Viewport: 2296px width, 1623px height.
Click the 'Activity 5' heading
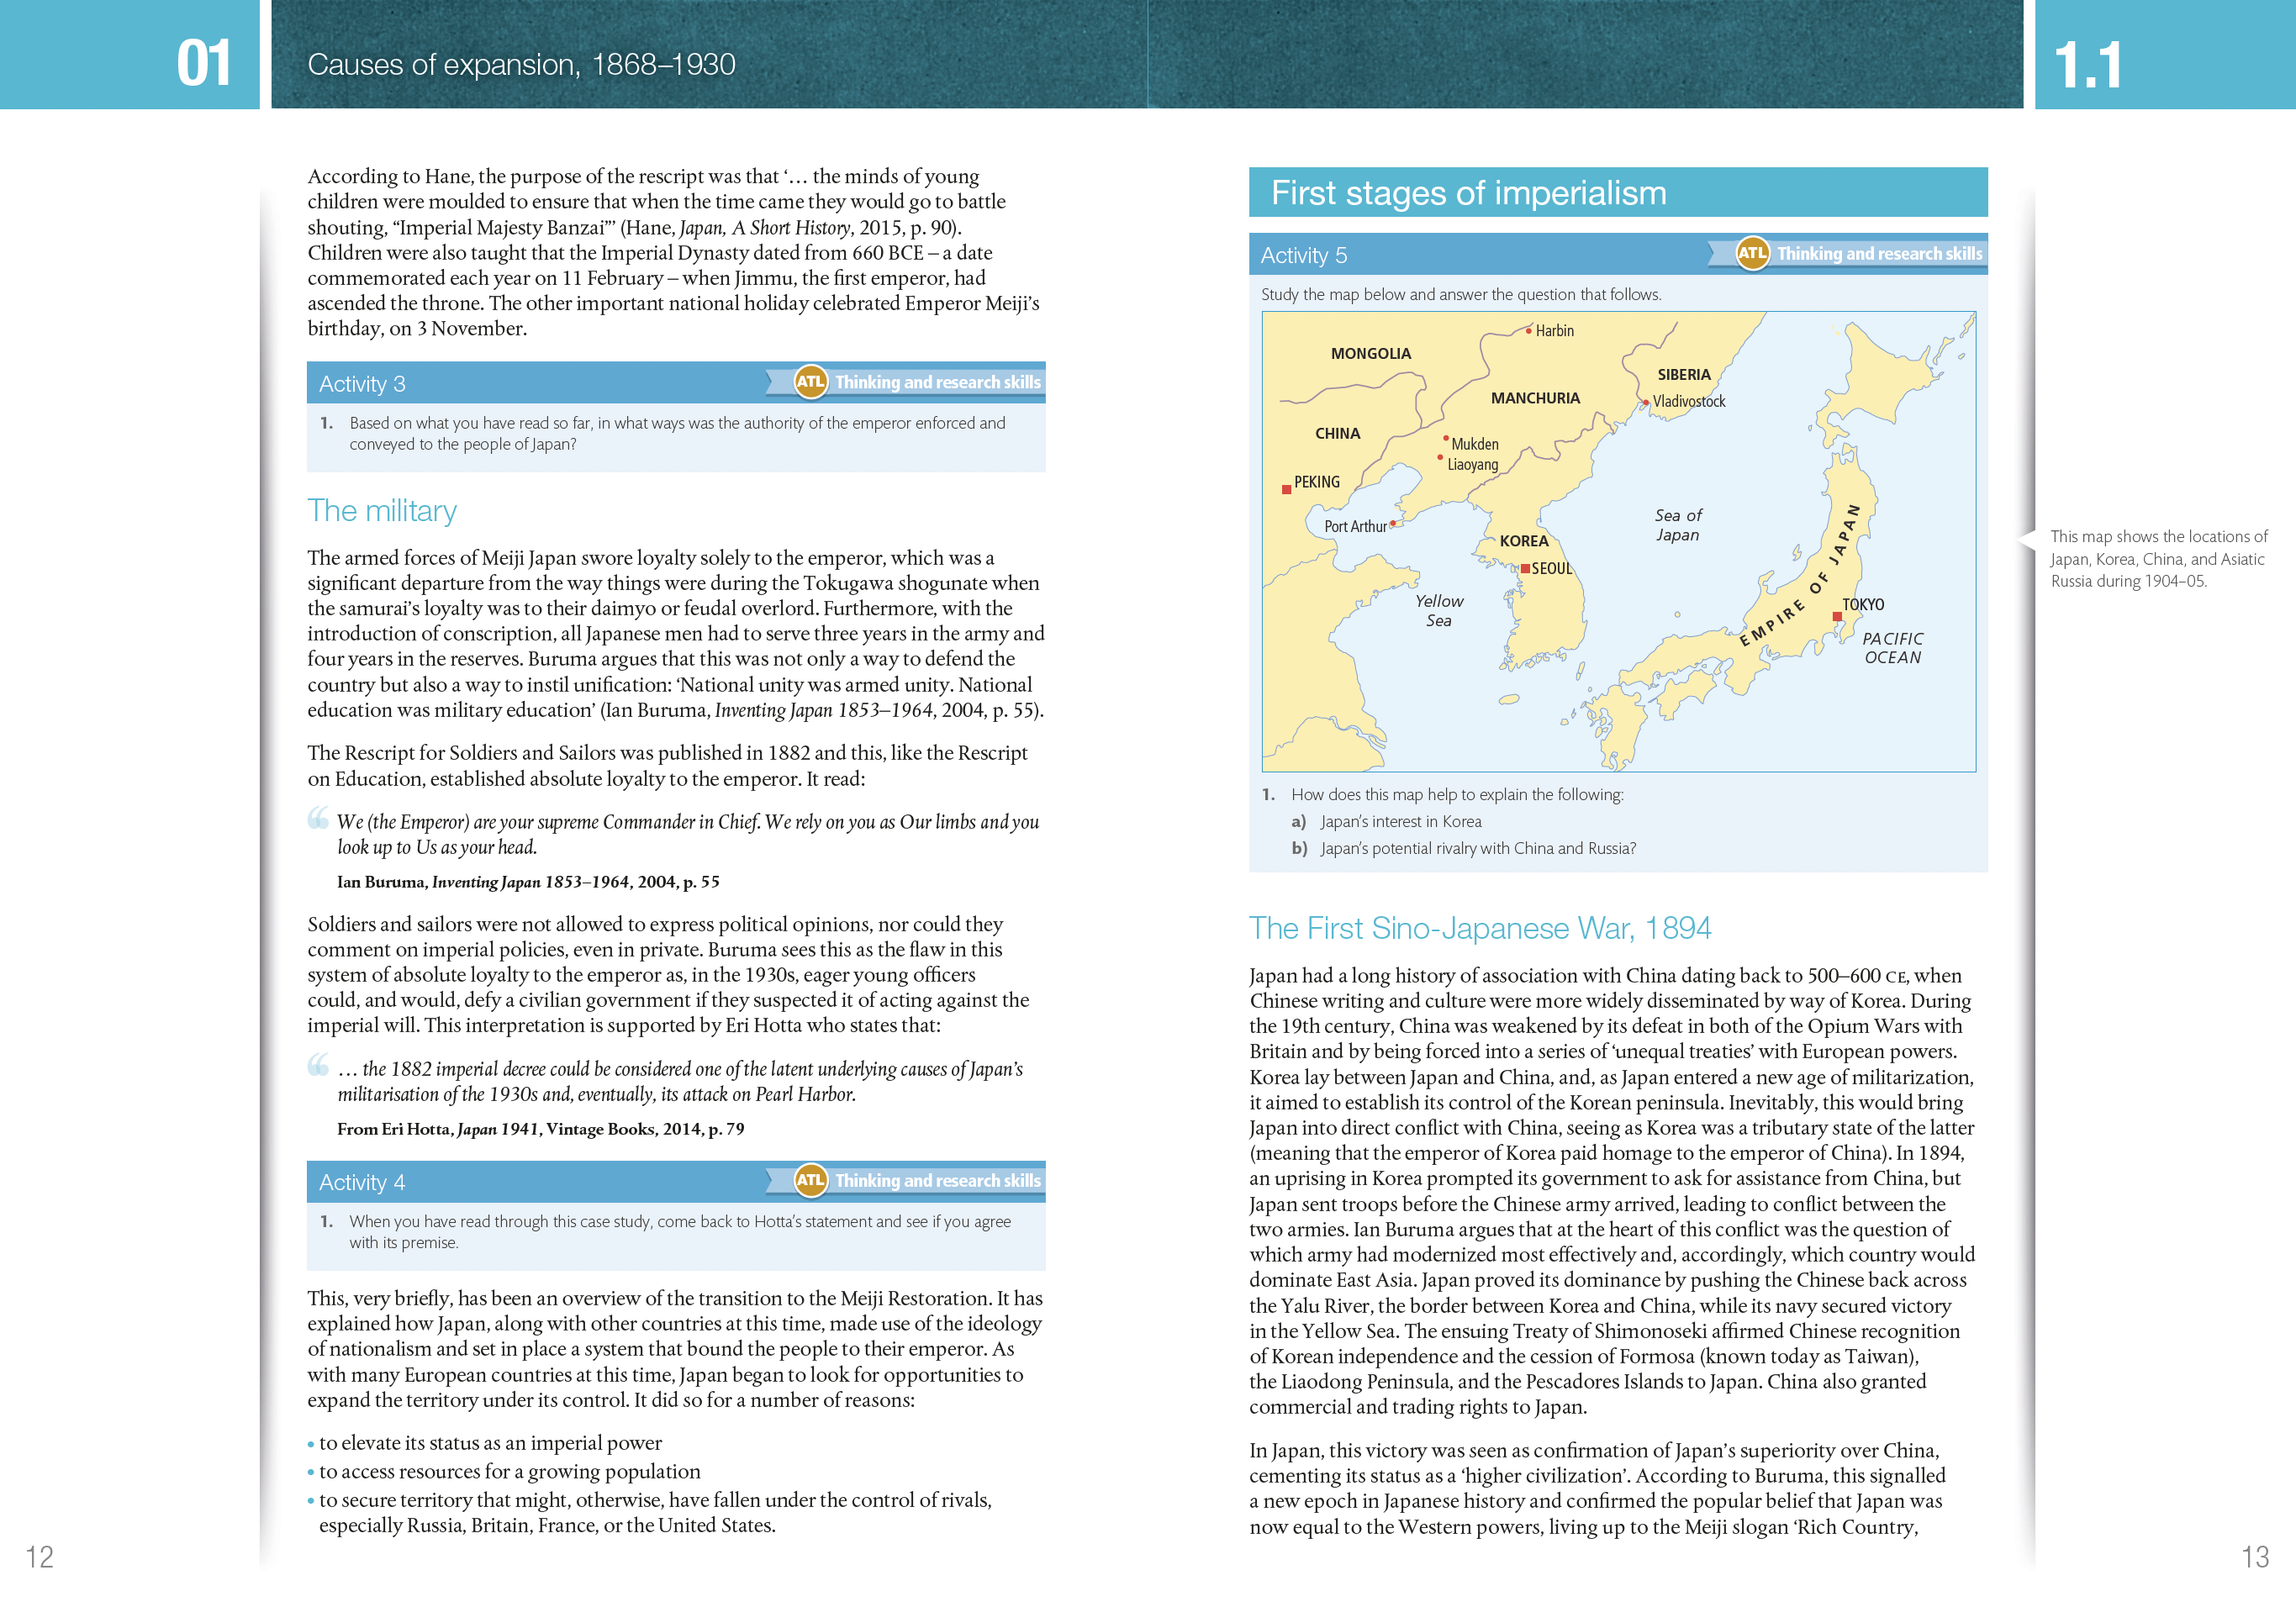1303,255
